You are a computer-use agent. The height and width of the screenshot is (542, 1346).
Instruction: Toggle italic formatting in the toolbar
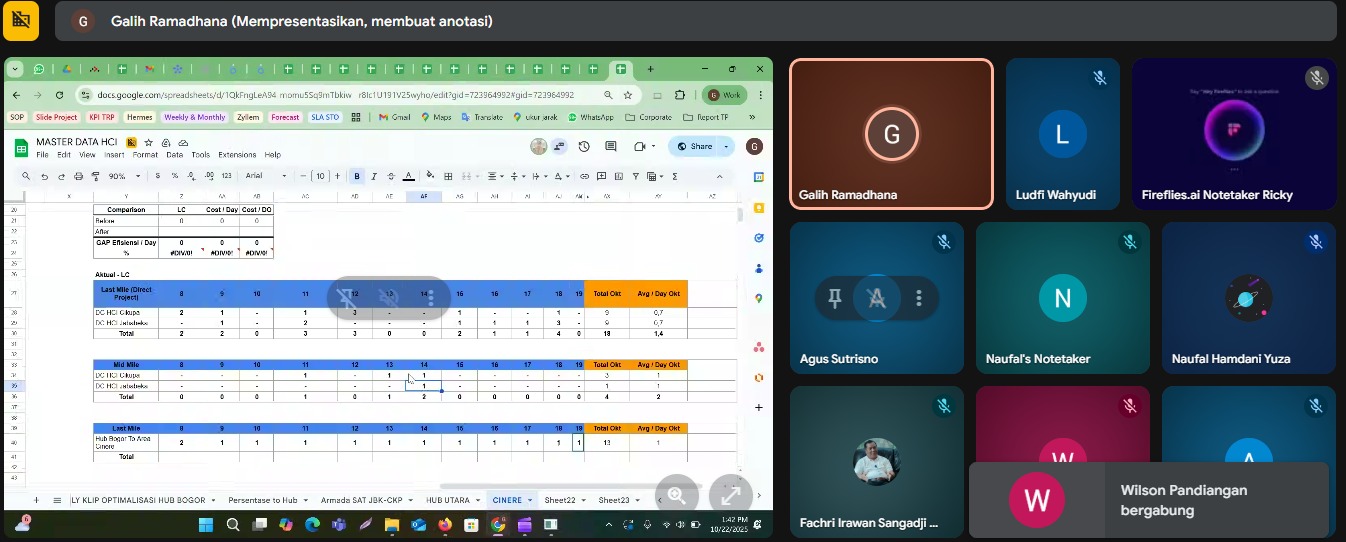pos(373,176)
